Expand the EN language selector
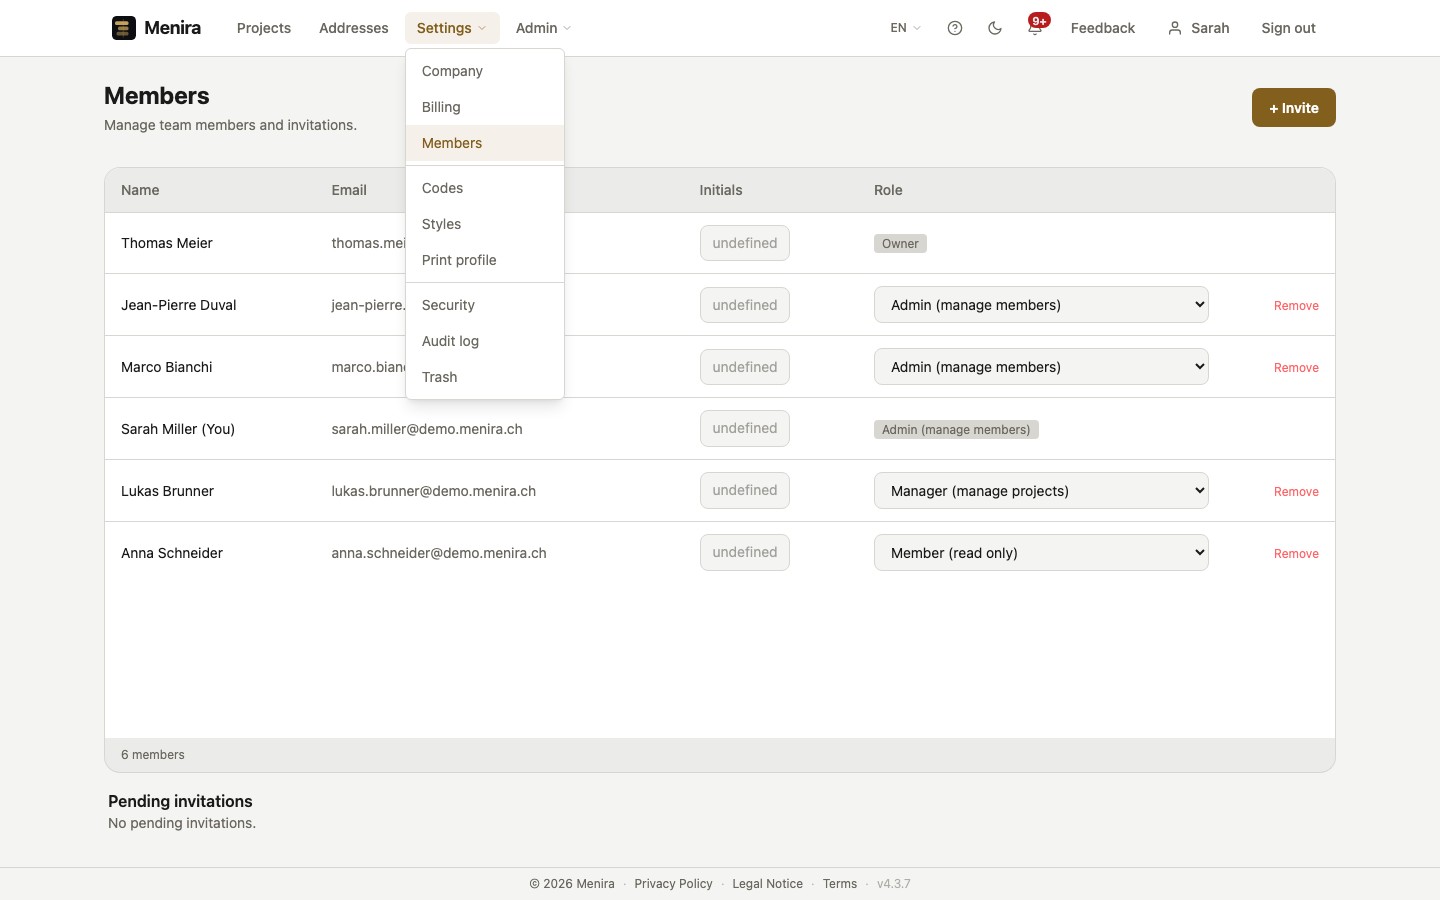The width and height of the screenshot is (1440, 900). [x=906, y=28]
